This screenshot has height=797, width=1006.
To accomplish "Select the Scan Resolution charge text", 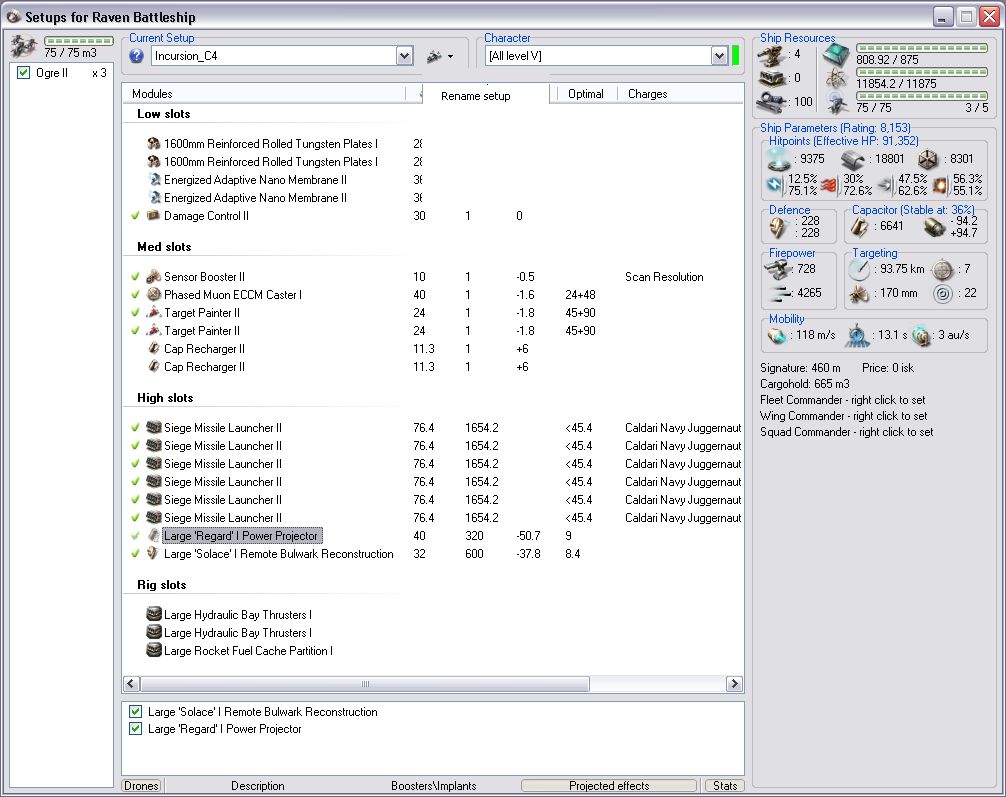I will click(664, 277).
